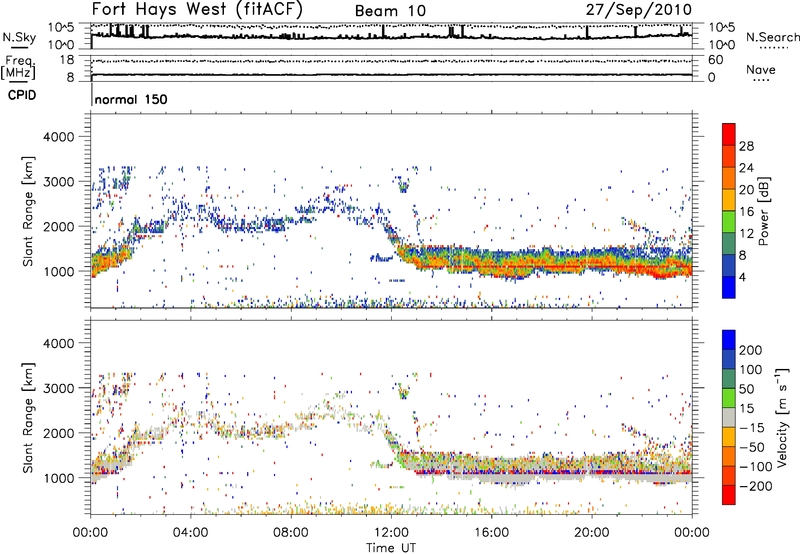Click the '04:00' time axis label
The width and height of the screenshot is (800, 554).
191,533
